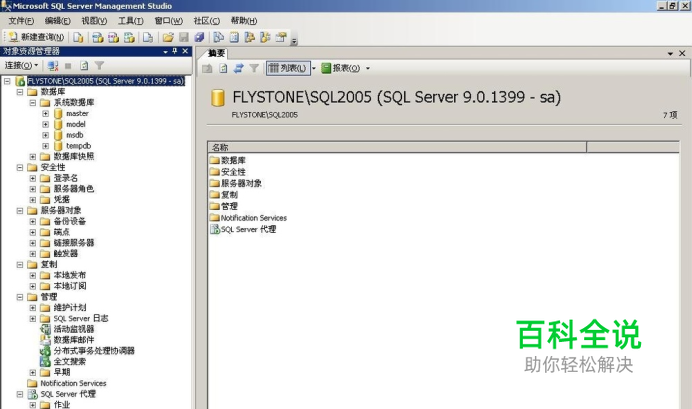This screenshot has height=409, width=692.
Task: Select Notification Services in summary list
Action: 253,218
